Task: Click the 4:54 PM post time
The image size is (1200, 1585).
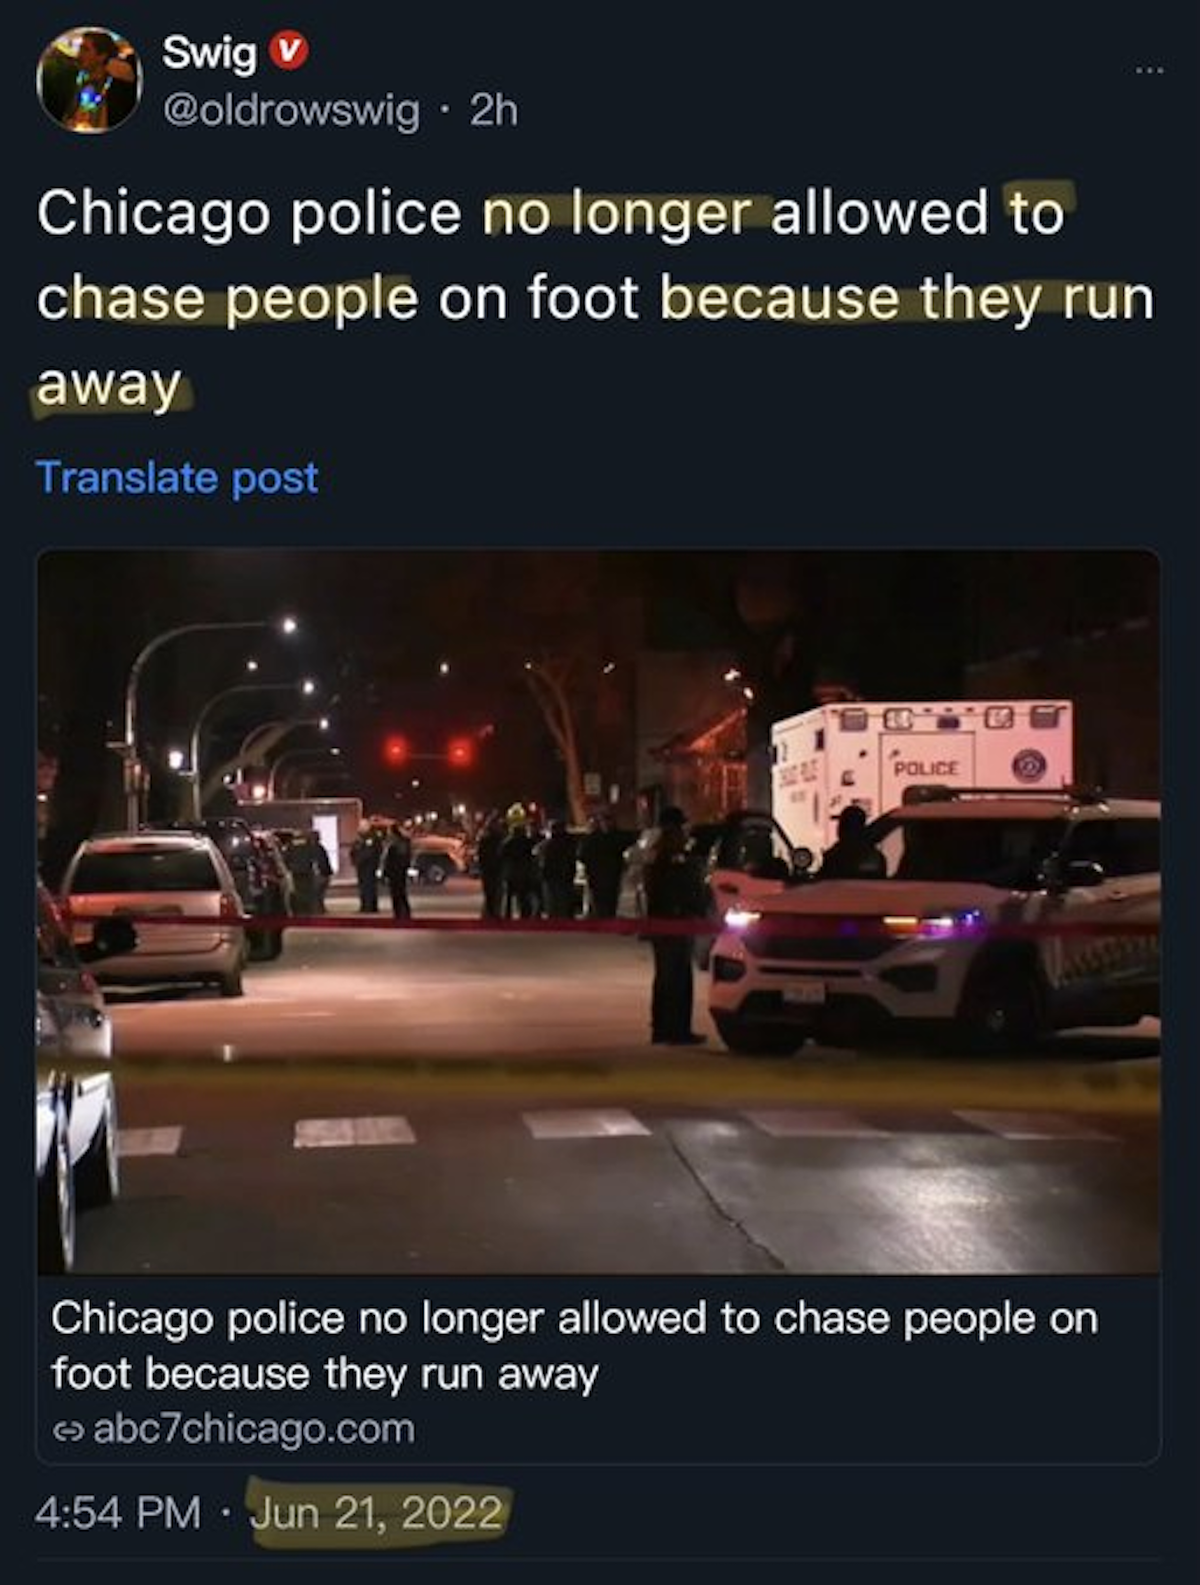Action: click(118, 1512)
